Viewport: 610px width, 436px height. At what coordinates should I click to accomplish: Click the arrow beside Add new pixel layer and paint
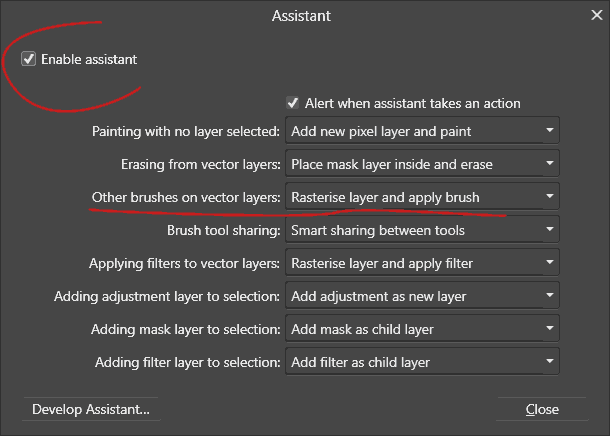click(549, 130)
